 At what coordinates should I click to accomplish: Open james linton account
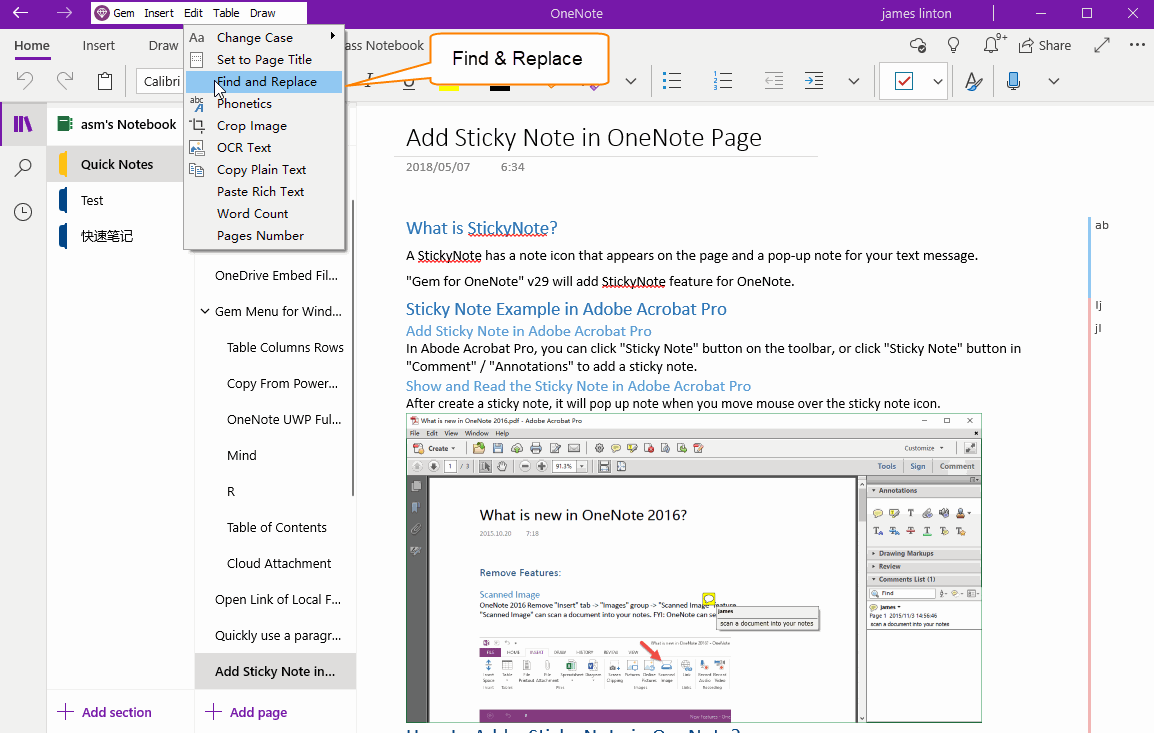[x=916, y=13]
